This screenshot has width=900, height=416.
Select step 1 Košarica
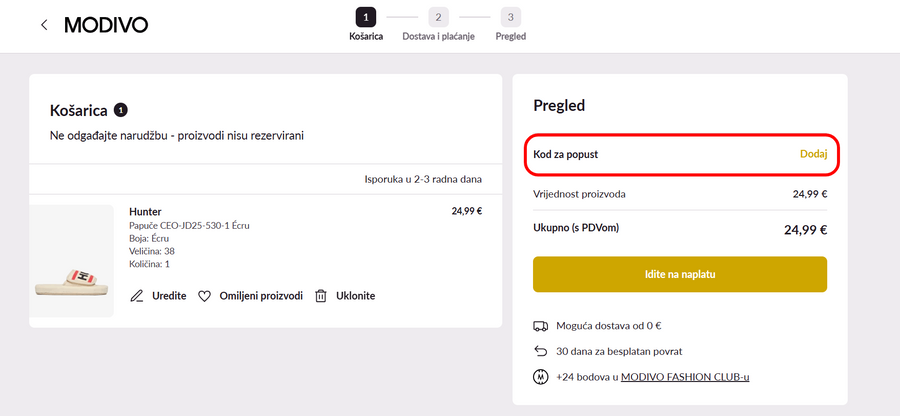coord(366,17)
